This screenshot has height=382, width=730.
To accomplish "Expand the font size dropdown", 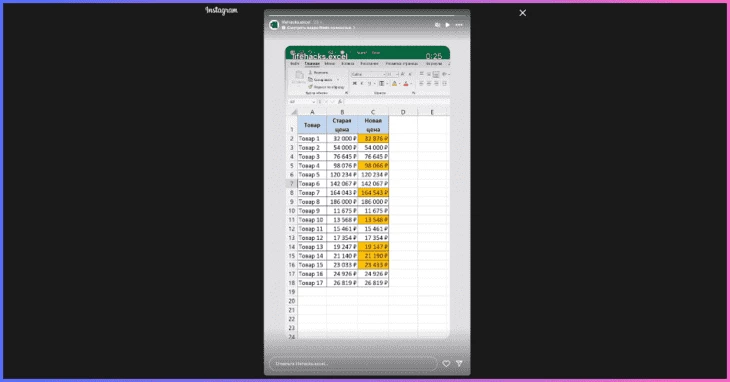I will point(397,74).
